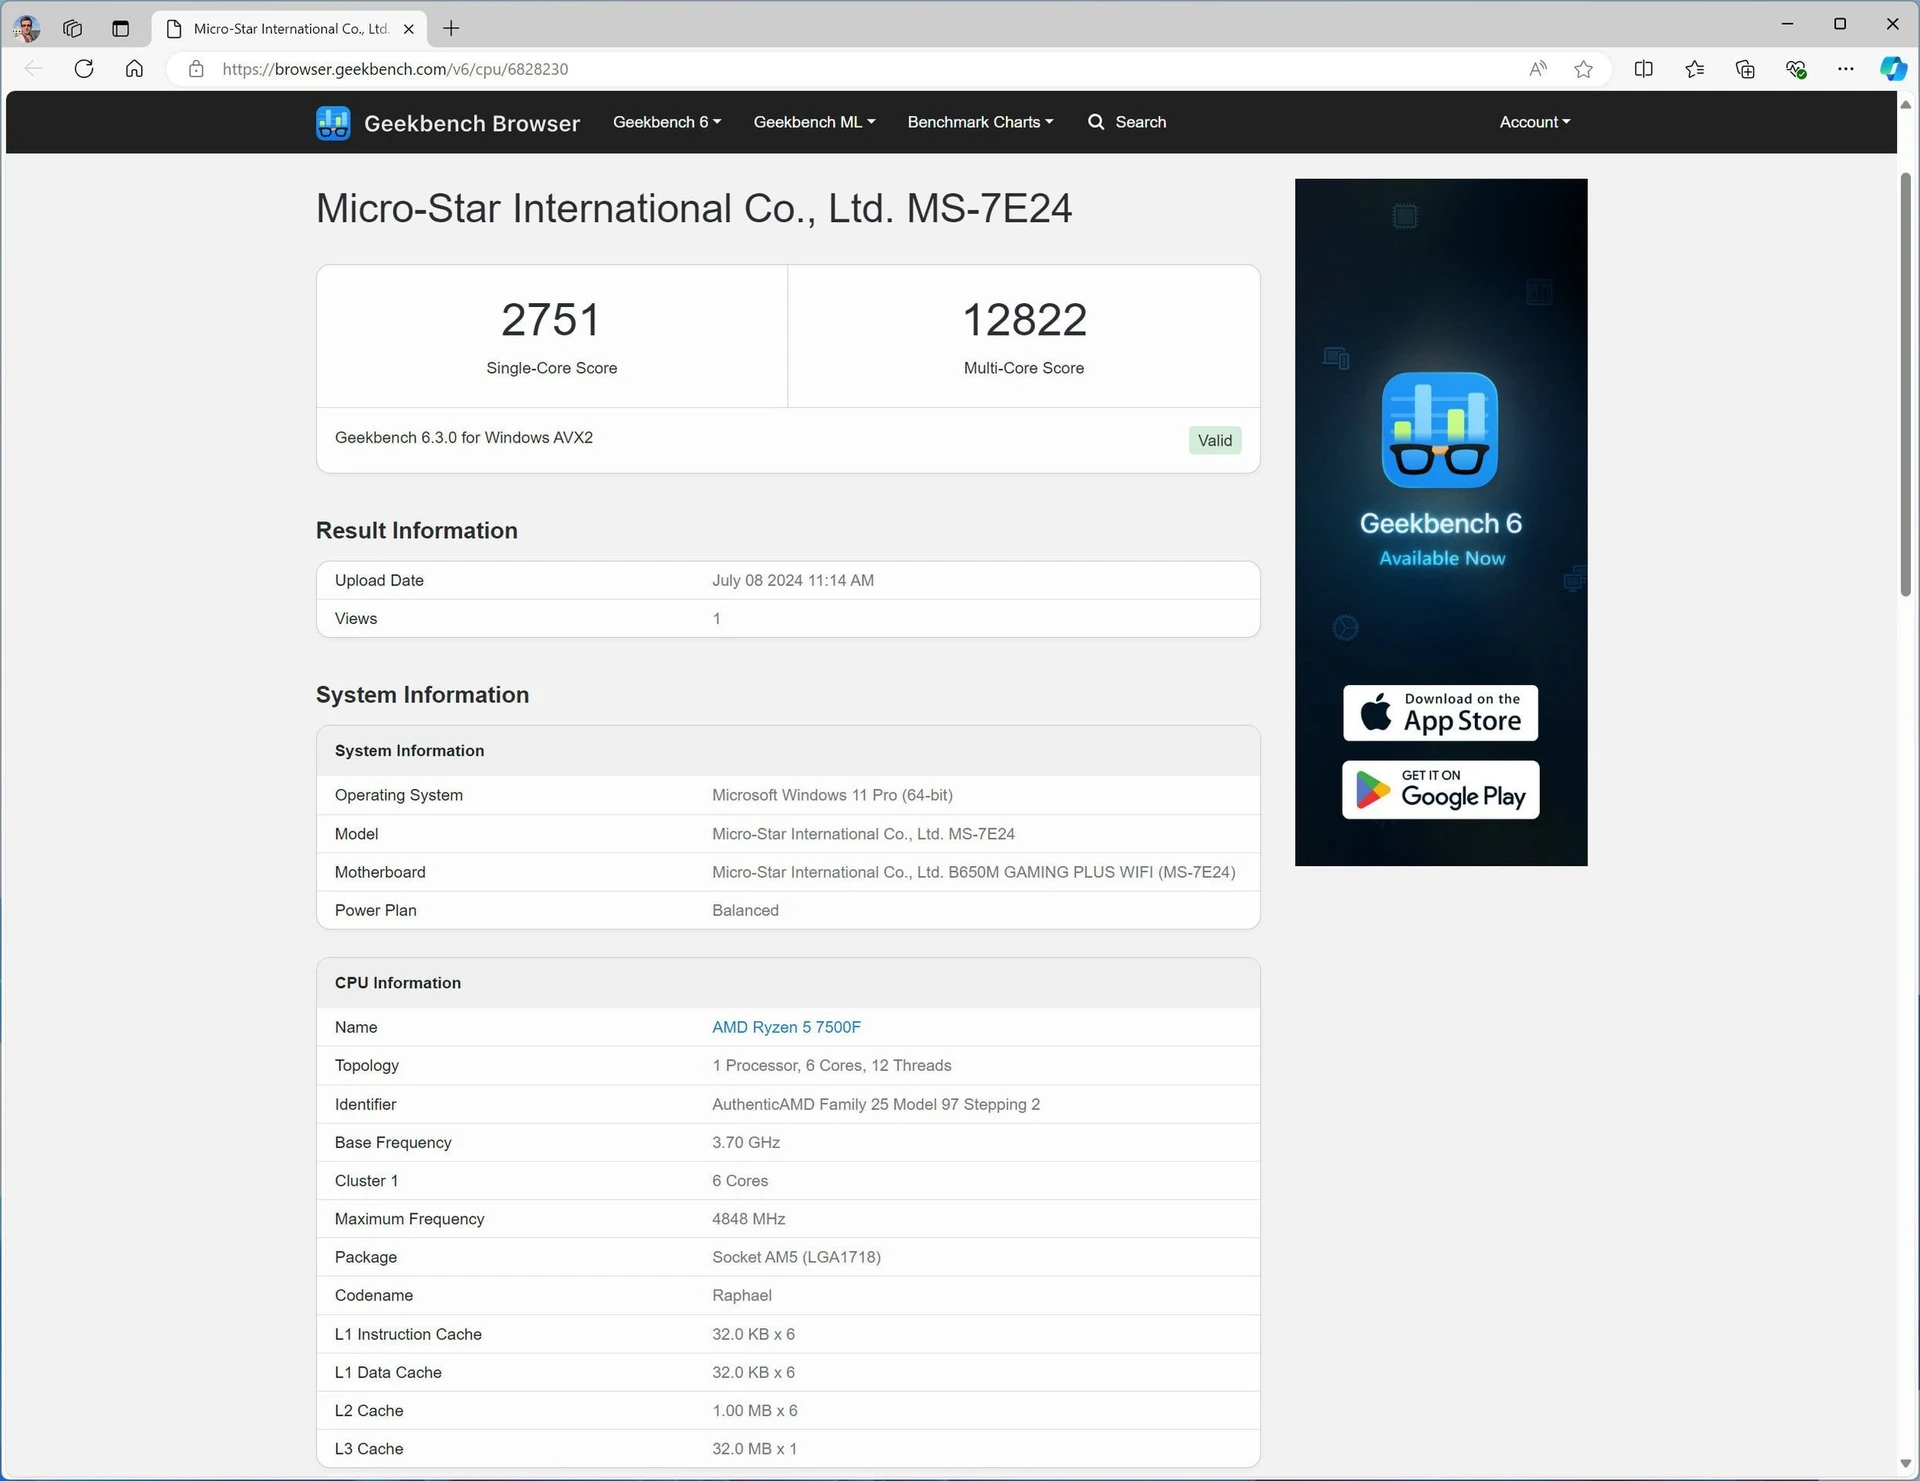Expand the Account menu
This screenshot has width=1920, height=1481.
pos(1535,122)
